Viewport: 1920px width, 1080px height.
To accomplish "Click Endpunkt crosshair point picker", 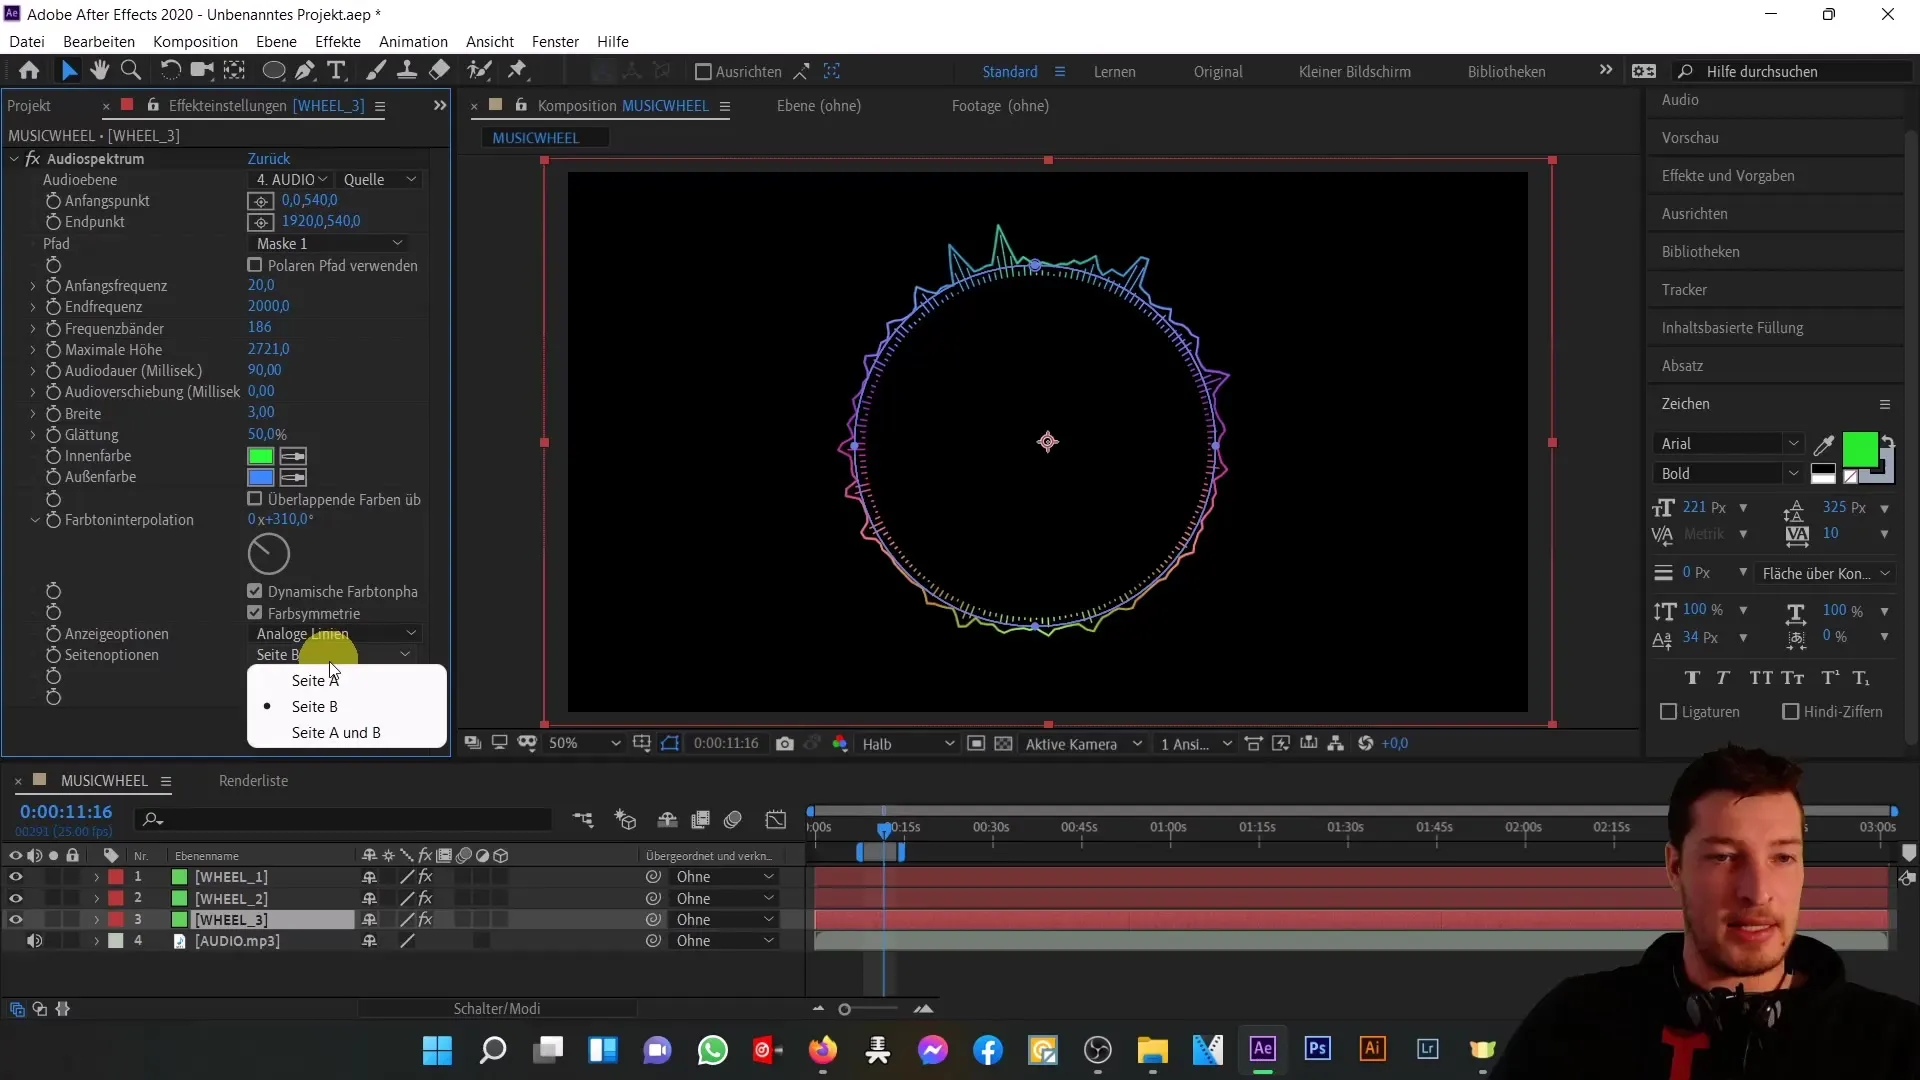I will tap(260, 222).
